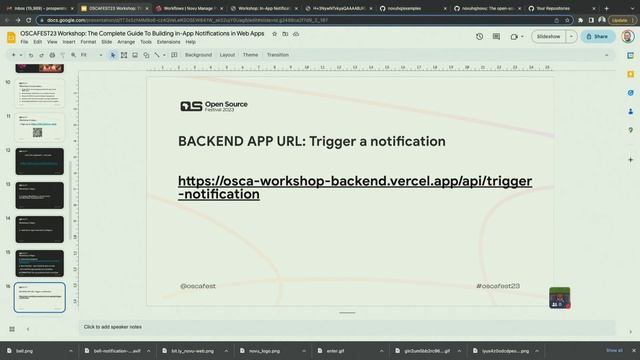
Task: Open the File menu
Action: (24, 42)
